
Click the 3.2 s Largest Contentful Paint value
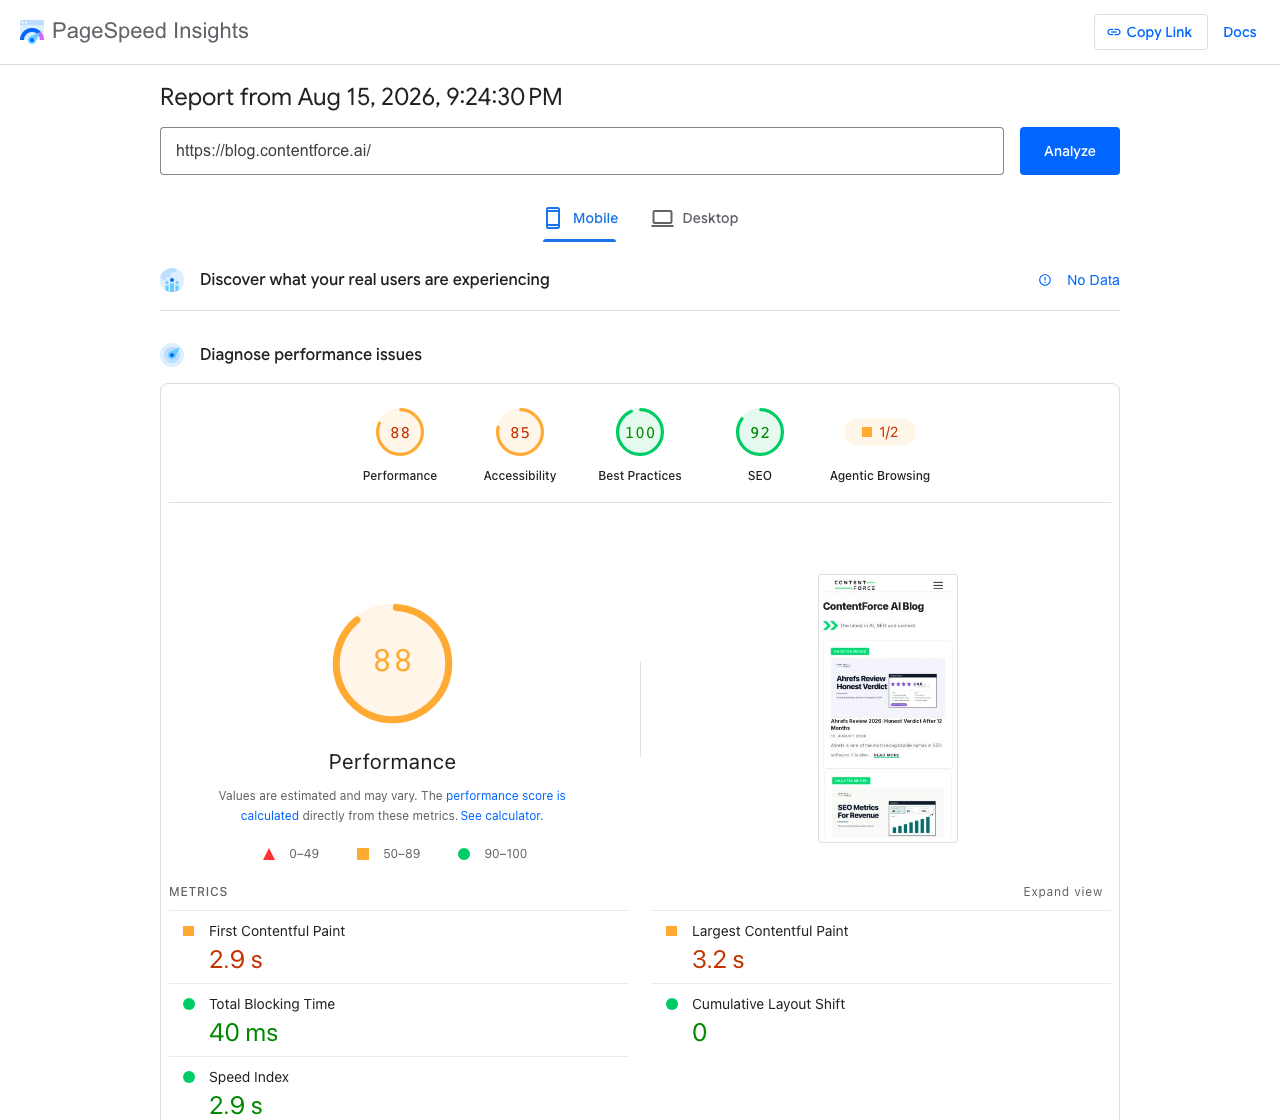718,960
